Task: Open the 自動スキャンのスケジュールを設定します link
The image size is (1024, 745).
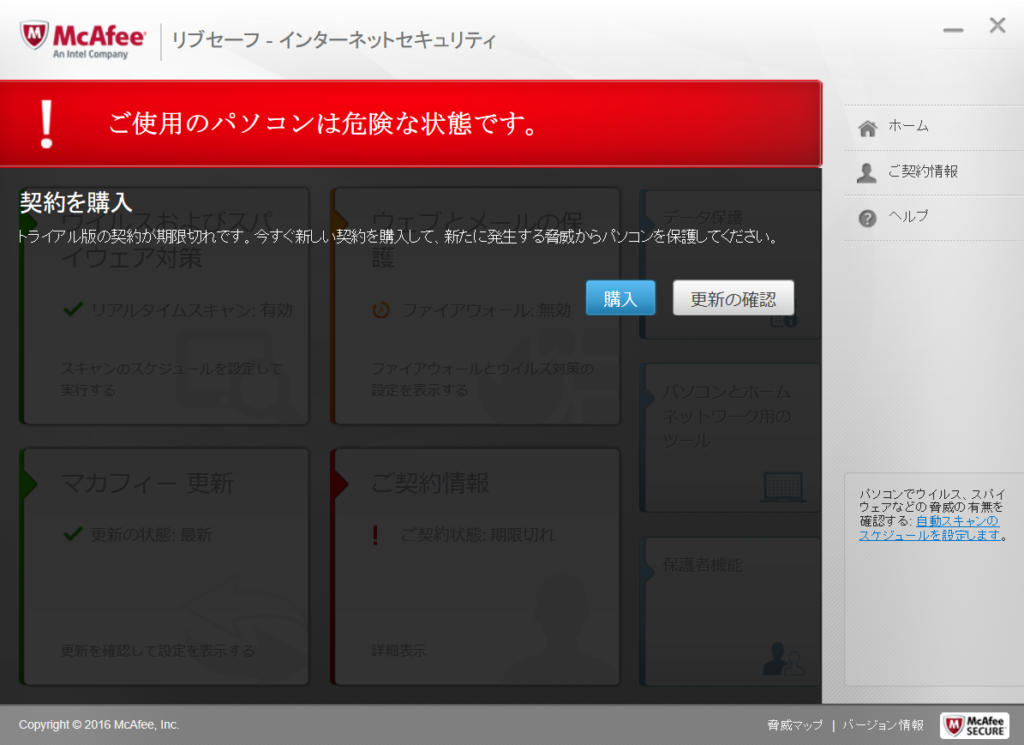Action: click(930, 528)
